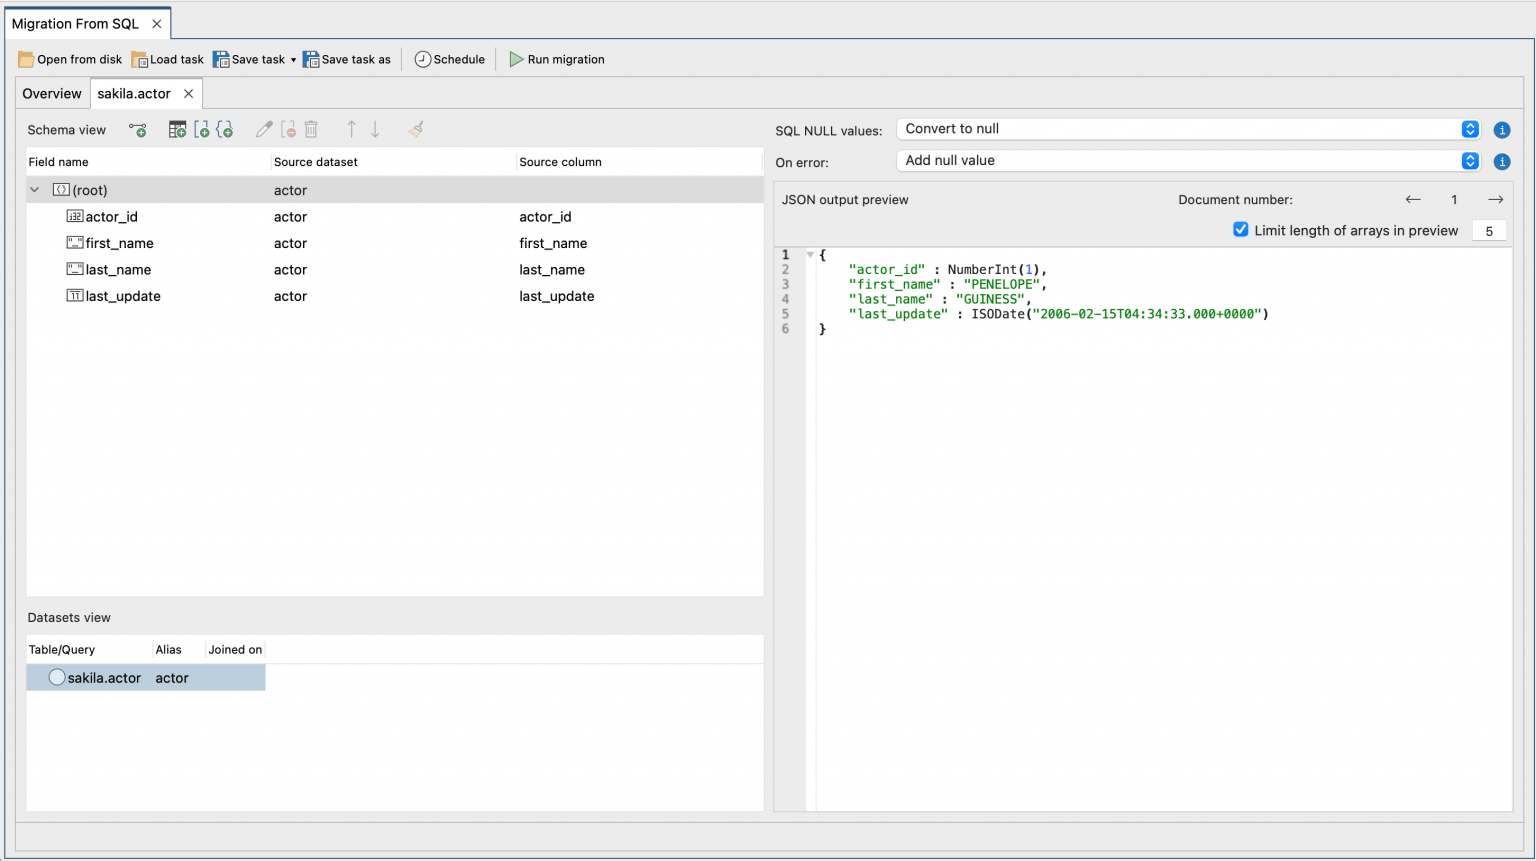This screenshot has height=861, width=1536.
Task: Click info icon beside SQL NULL values
Action: (x=1501, y=130)
